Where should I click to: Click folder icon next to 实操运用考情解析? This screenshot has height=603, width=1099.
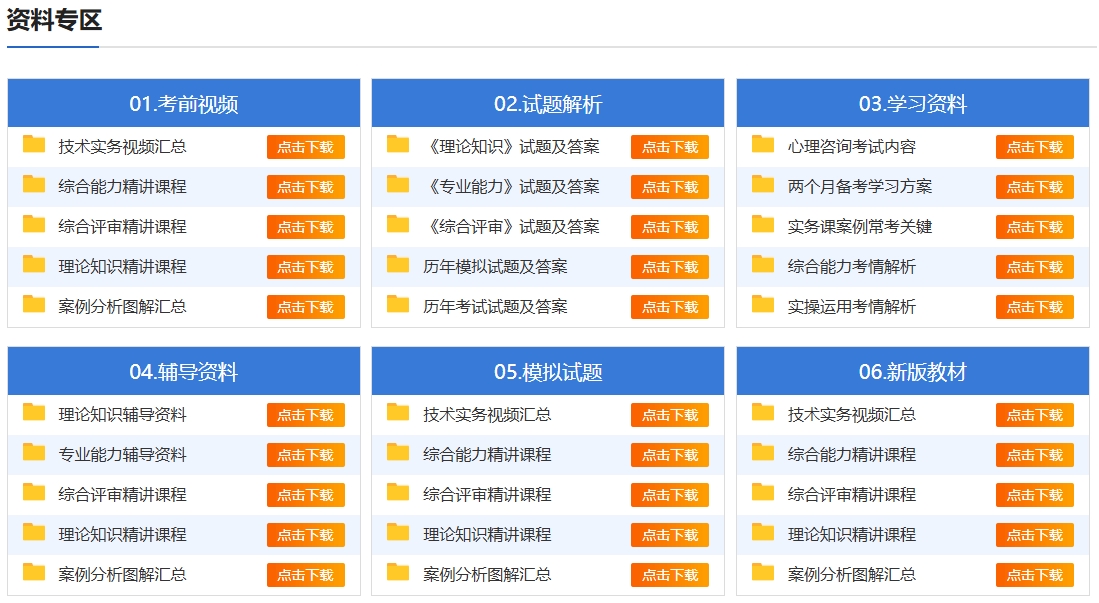763,305
